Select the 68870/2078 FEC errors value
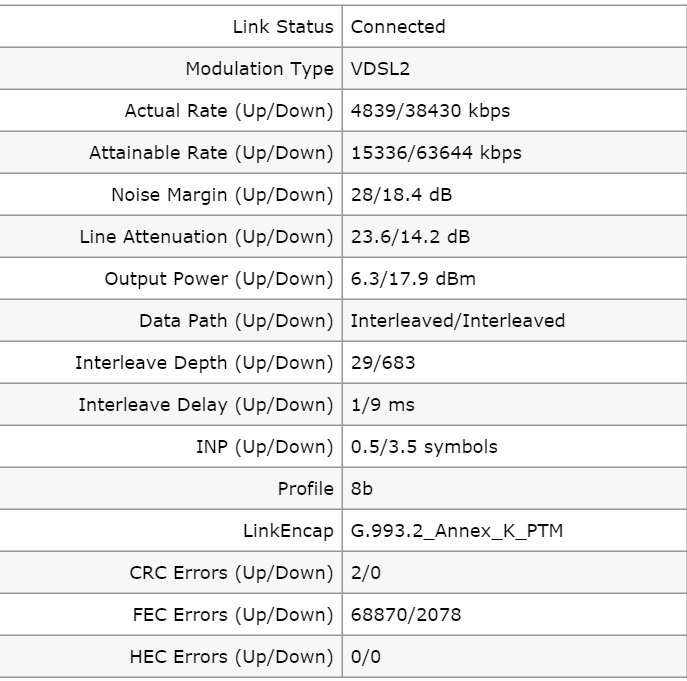This screenshot has width=687, height=681. click(x=406, y=615)
